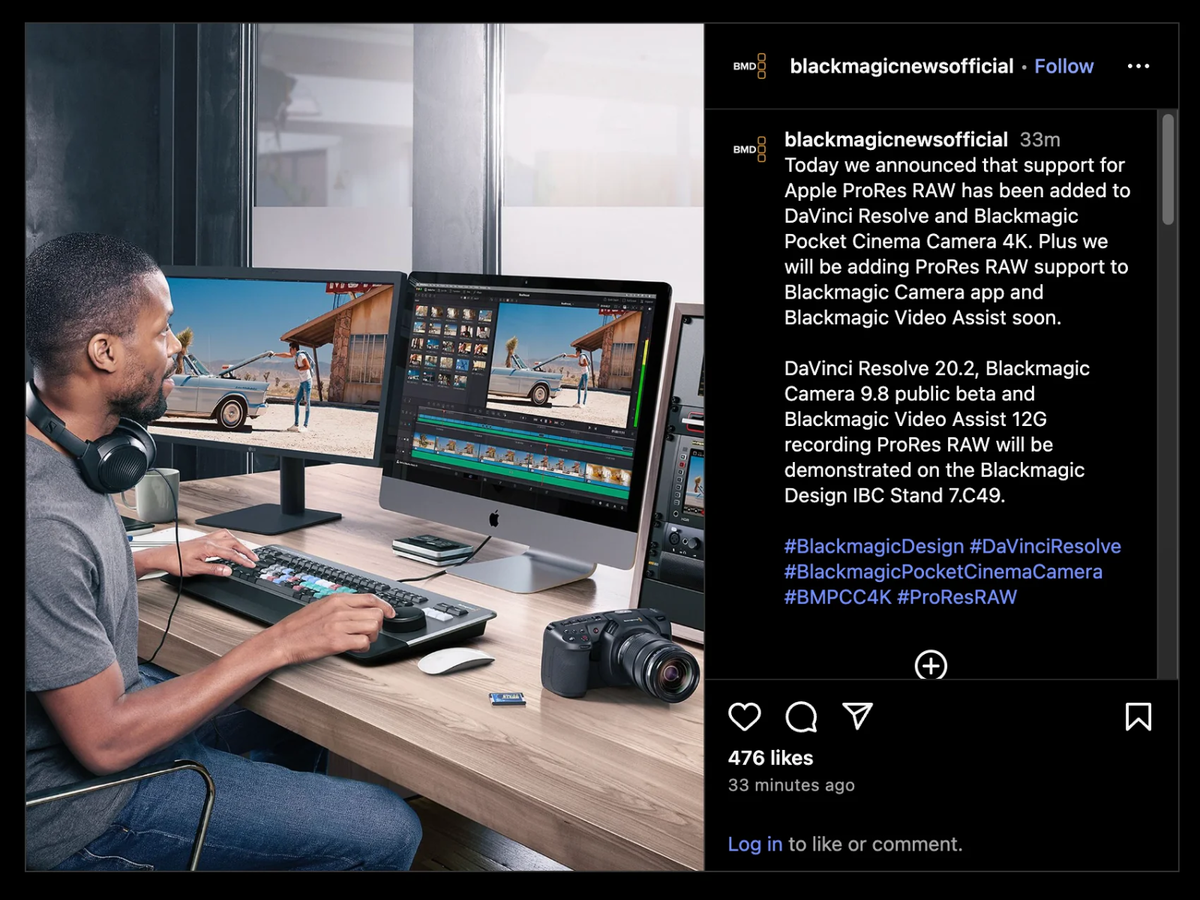Open the #DaVinciResolve hashtag
The width and height of the screenshot is (1200, 900).
pos(1045,546)
